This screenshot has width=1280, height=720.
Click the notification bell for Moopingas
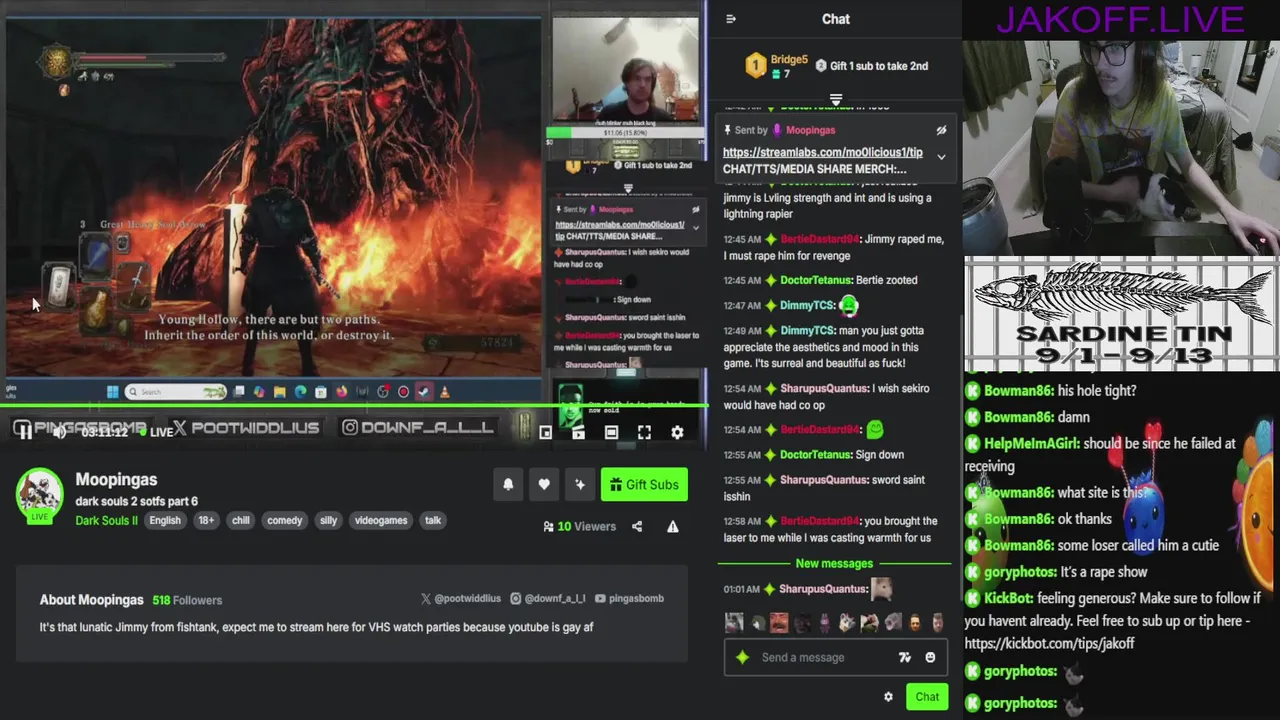click(x=508, y=484)
